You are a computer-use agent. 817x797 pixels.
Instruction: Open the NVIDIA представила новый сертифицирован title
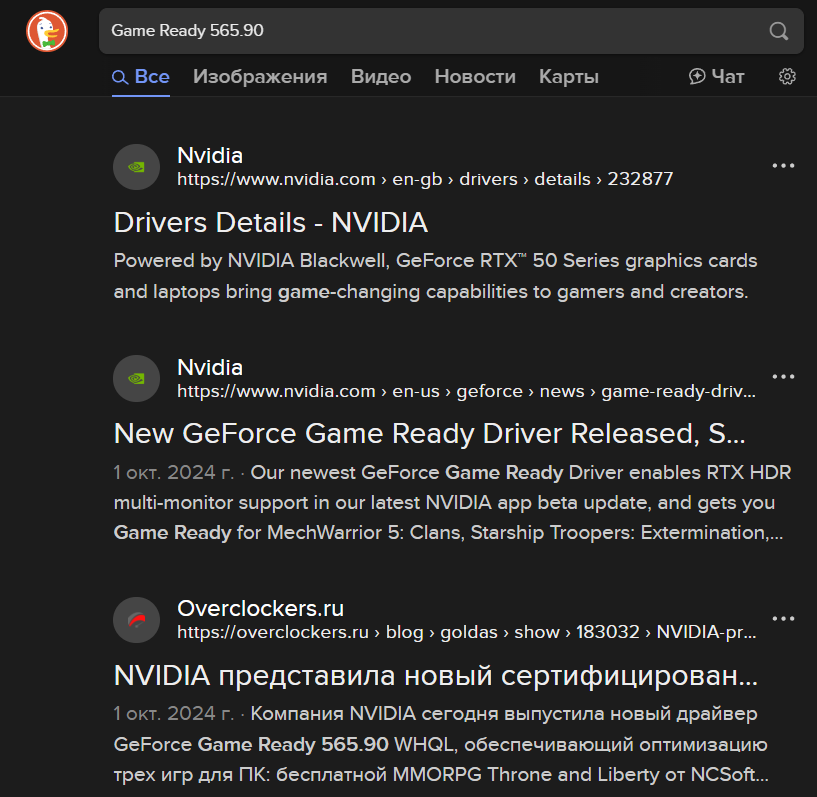point(436,676)
